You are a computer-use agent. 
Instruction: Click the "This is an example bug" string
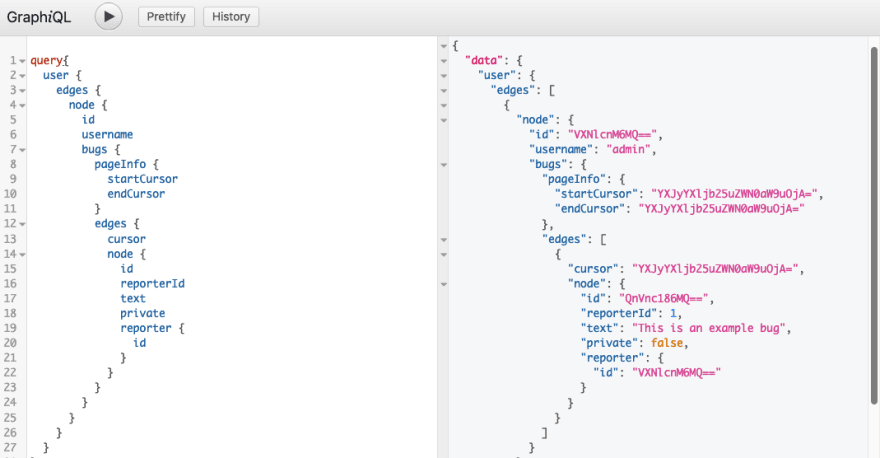(x=709, y=328)
